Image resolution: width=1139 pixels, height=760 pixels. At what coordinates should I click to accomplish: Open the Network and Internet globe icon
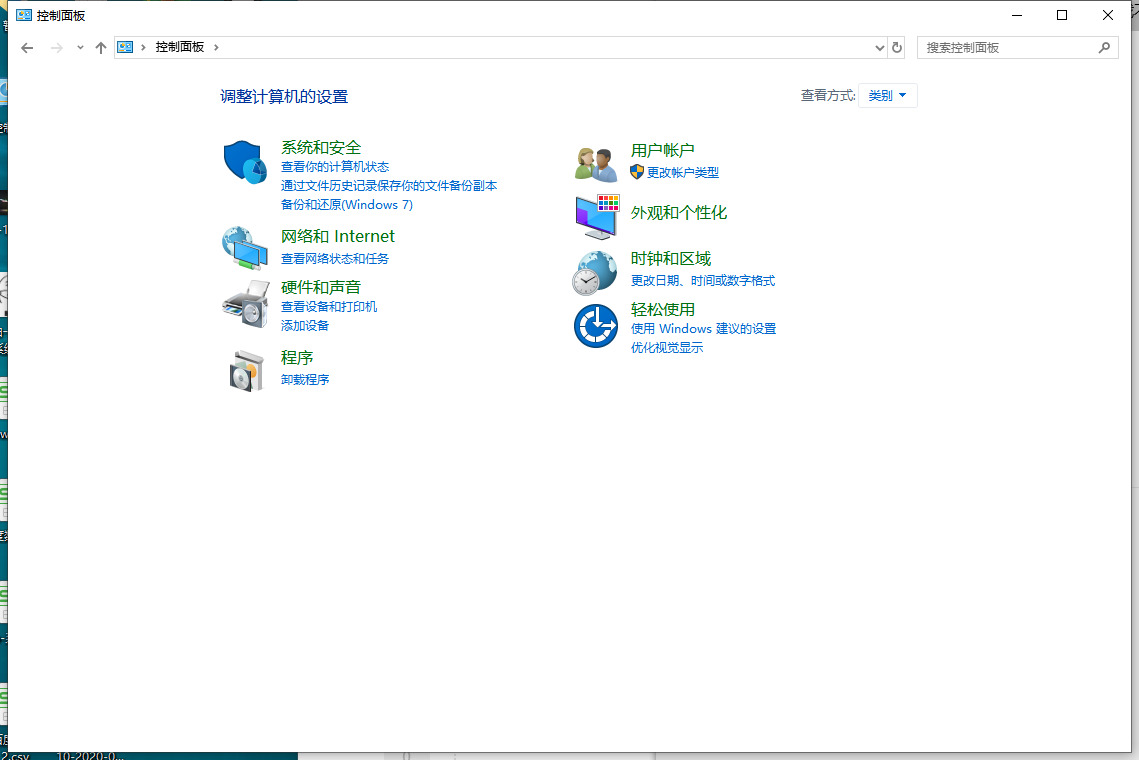[245, 248]
